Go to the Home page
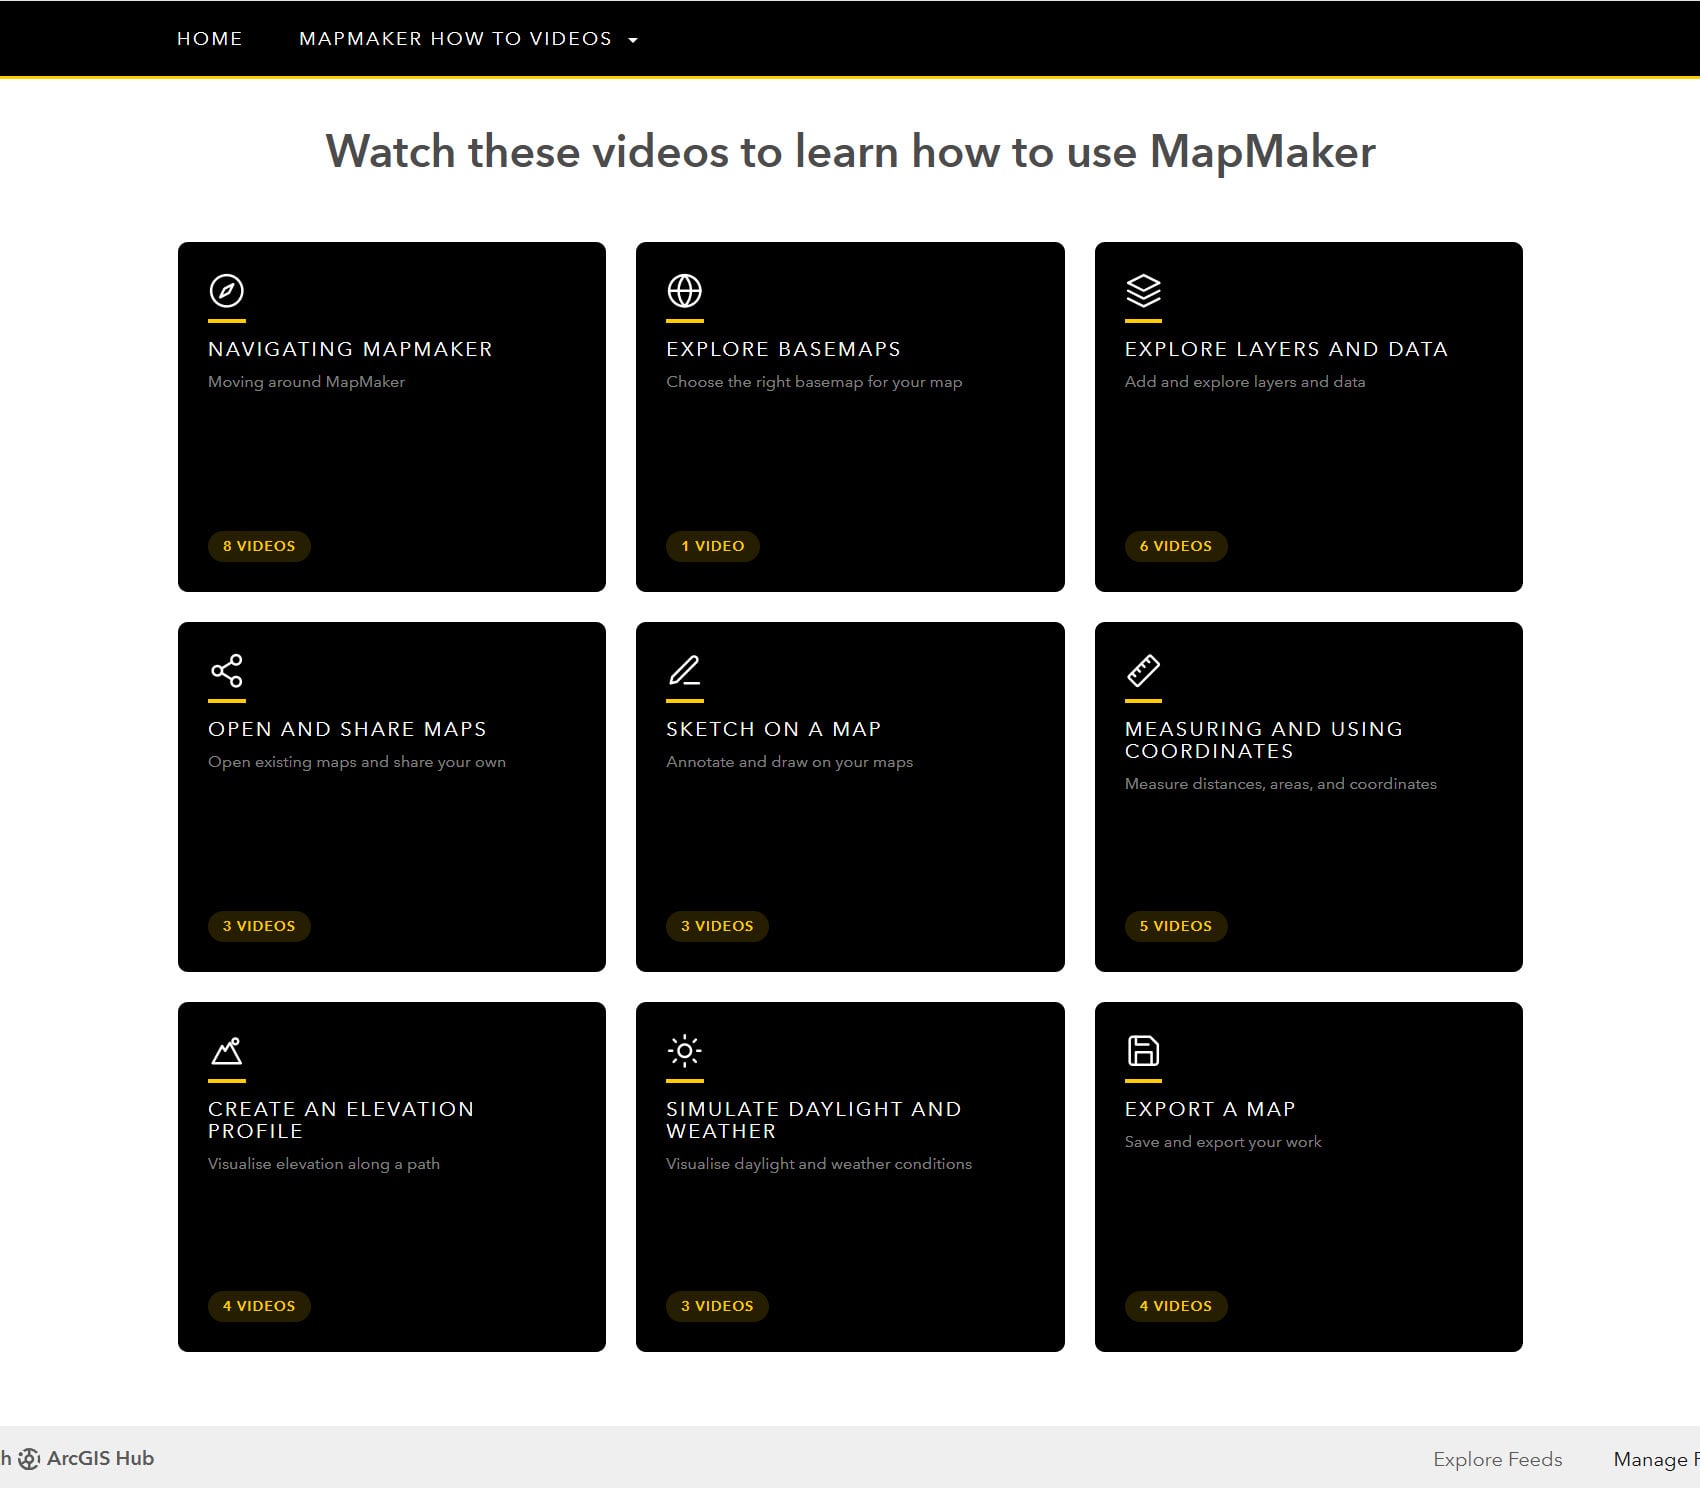Screen dimensions: 1700x1488 [x=210, y=38]
